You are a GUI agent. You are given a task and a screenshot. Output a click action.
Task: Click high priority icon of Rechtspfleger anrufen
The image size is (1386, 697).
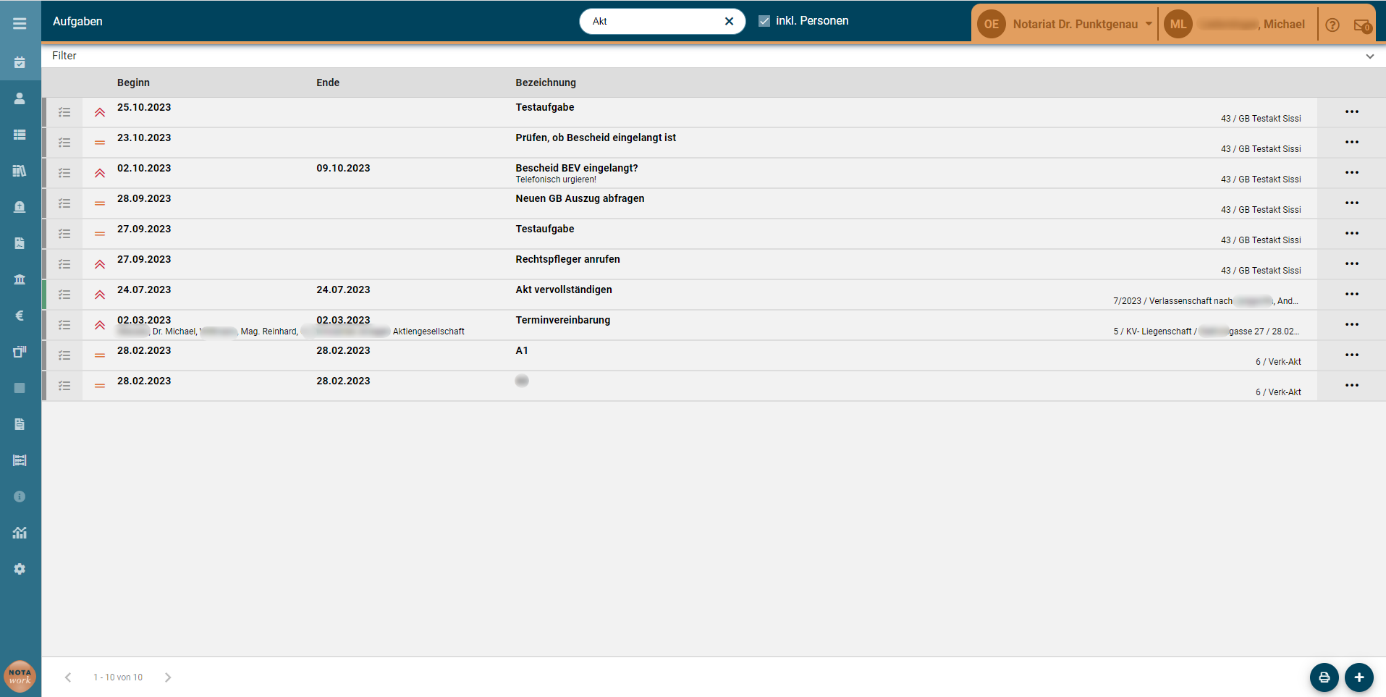pos(99,264)
